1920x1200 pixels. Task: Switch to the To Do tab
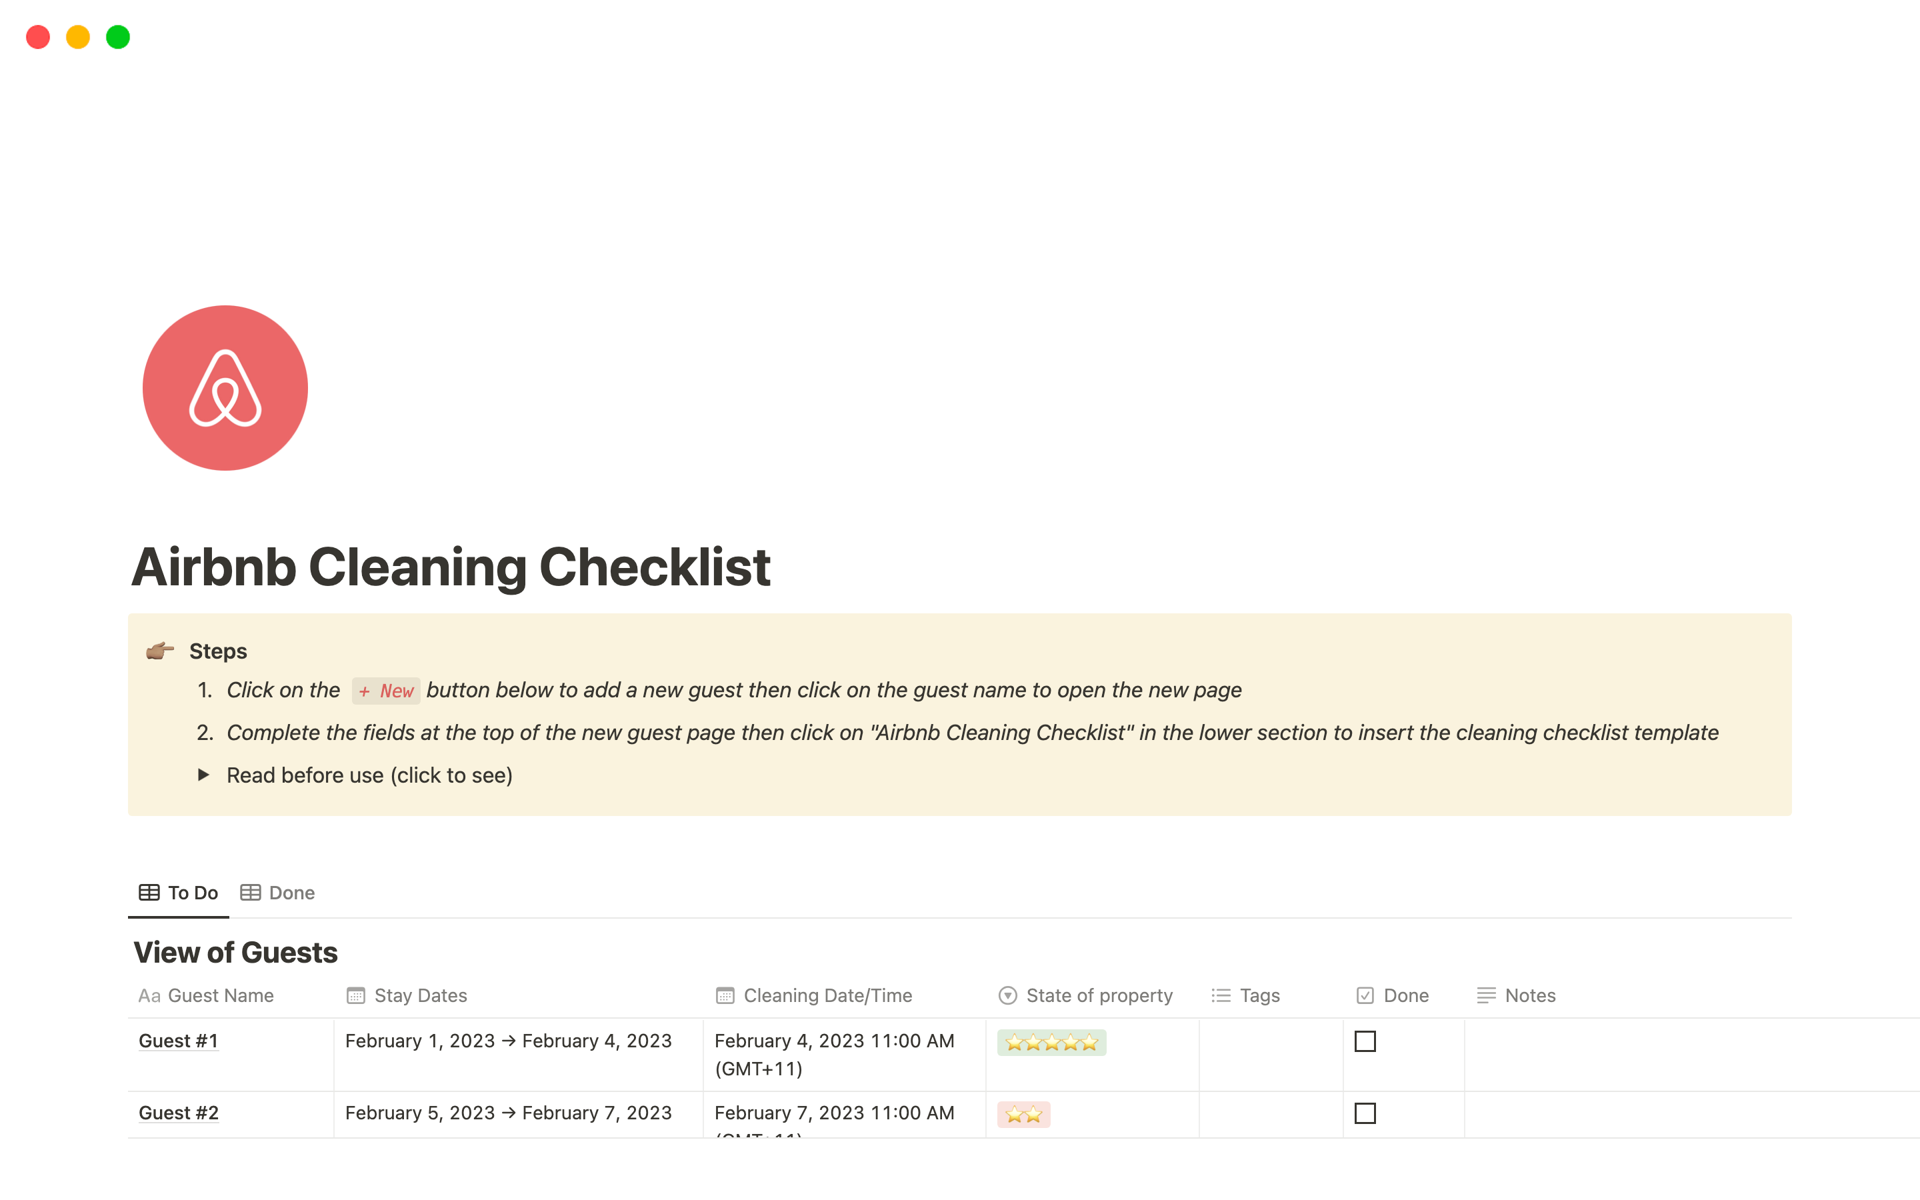pyautogui.click(x=191, y=892)
